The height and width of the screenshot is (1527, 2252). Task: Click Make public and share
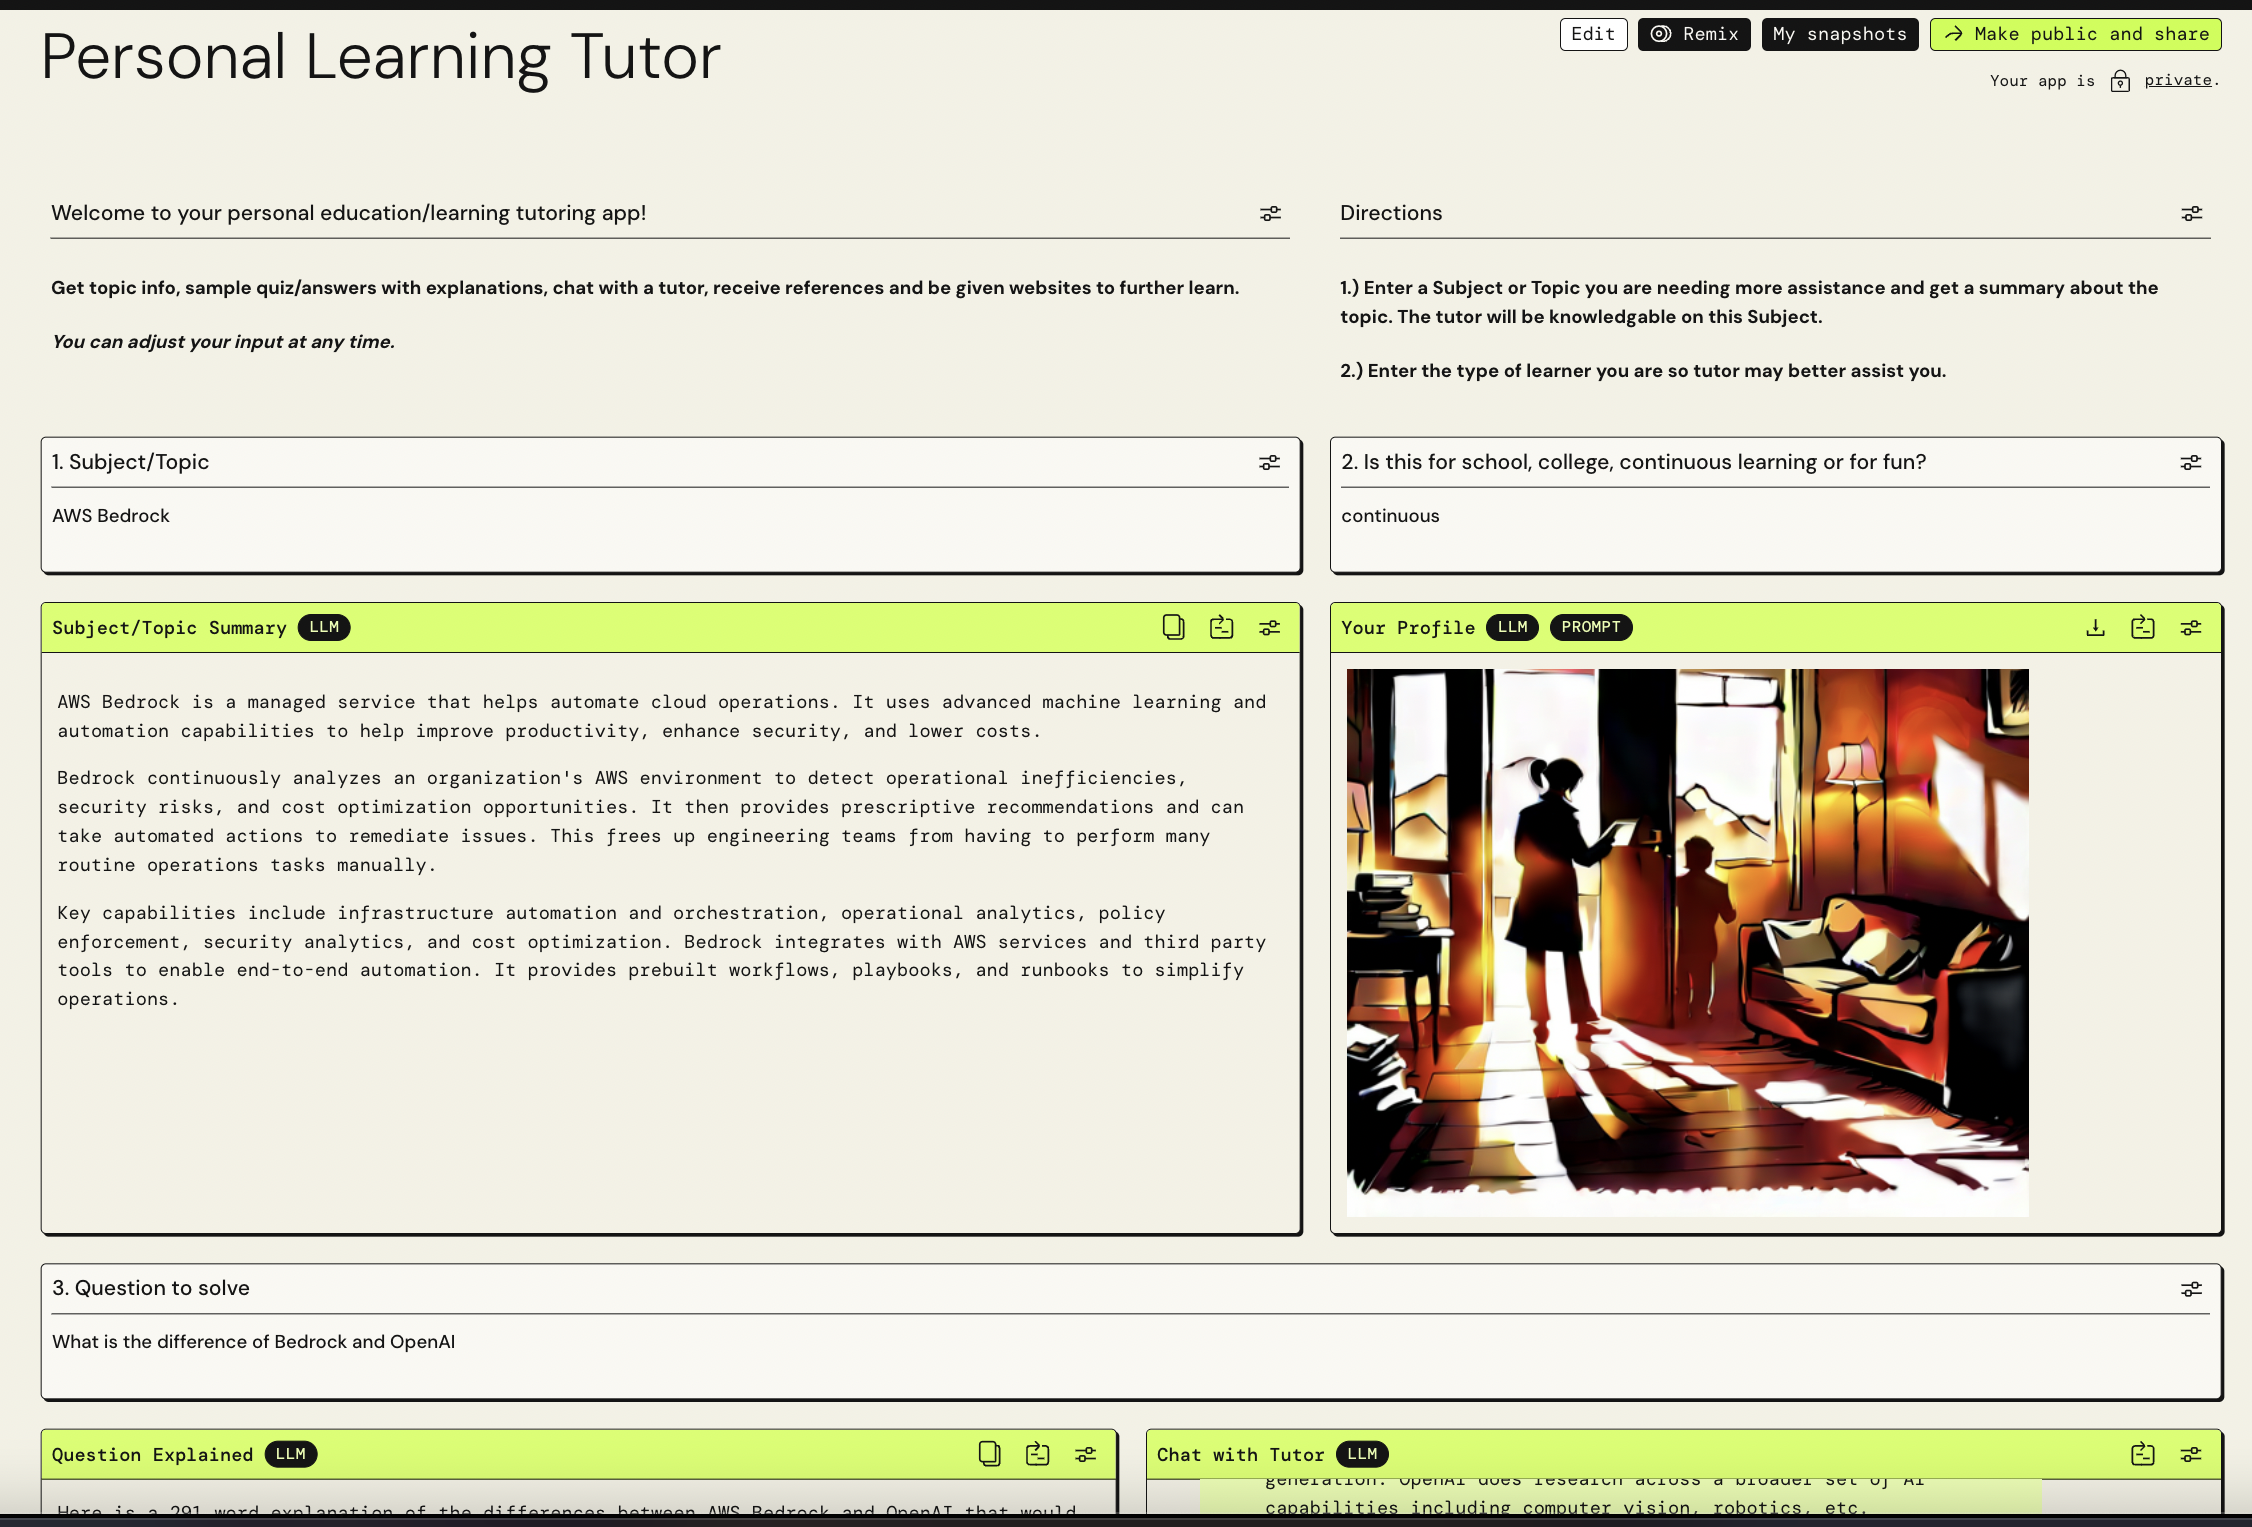click(2076, 34)
